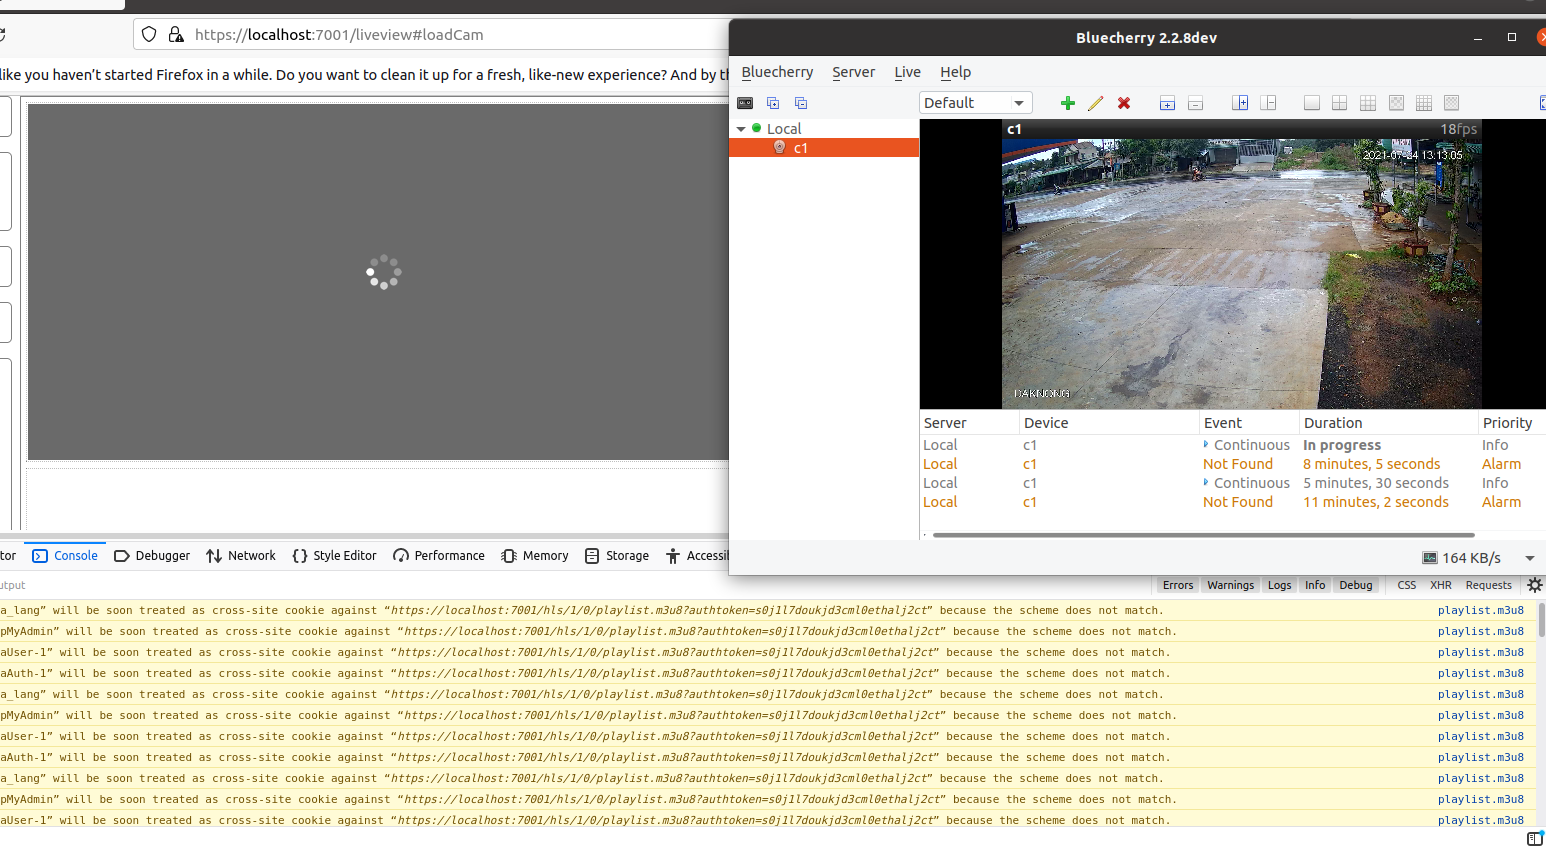Viewport: 1546px width, 853px height.
Task: Toggle the Debug message filter
Action: (x=1356, y=585)
